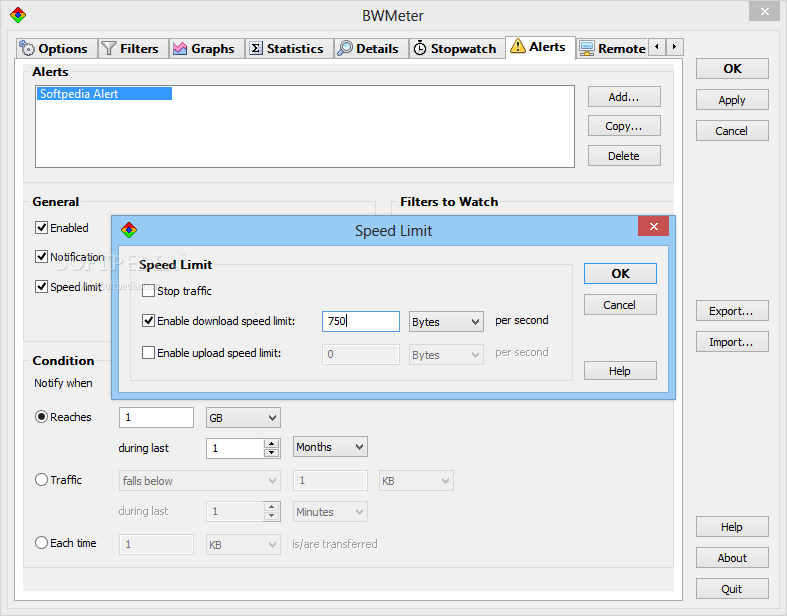Click Cancel in the Speed Limit dialog
Screen dimensions: 787x616
620,305
